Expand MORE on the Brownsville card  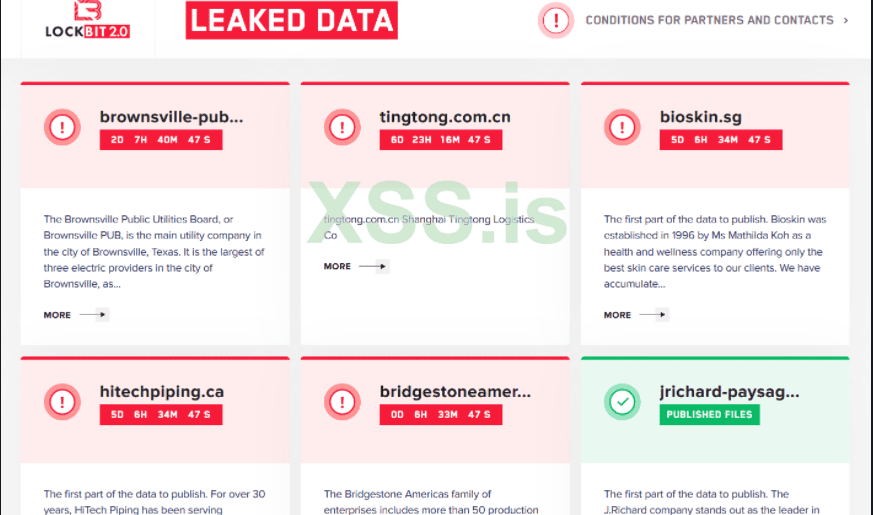76,315
